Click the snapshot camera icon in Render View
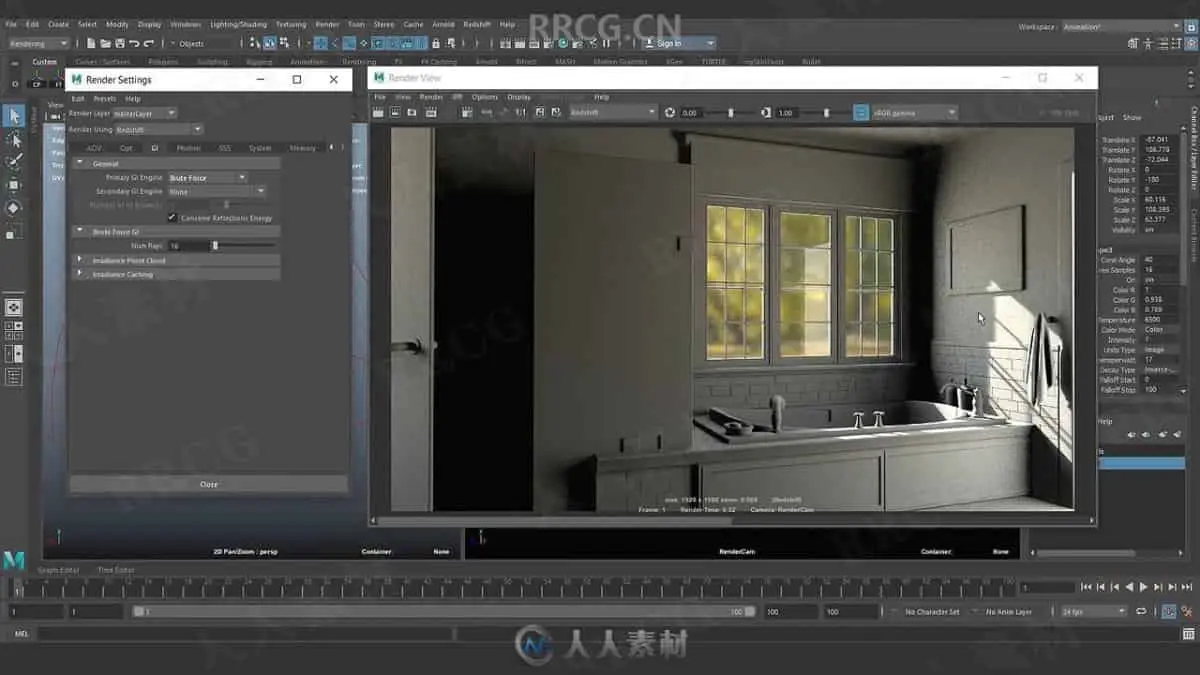Screen dimensions: 1200x675 coord(412,113)
